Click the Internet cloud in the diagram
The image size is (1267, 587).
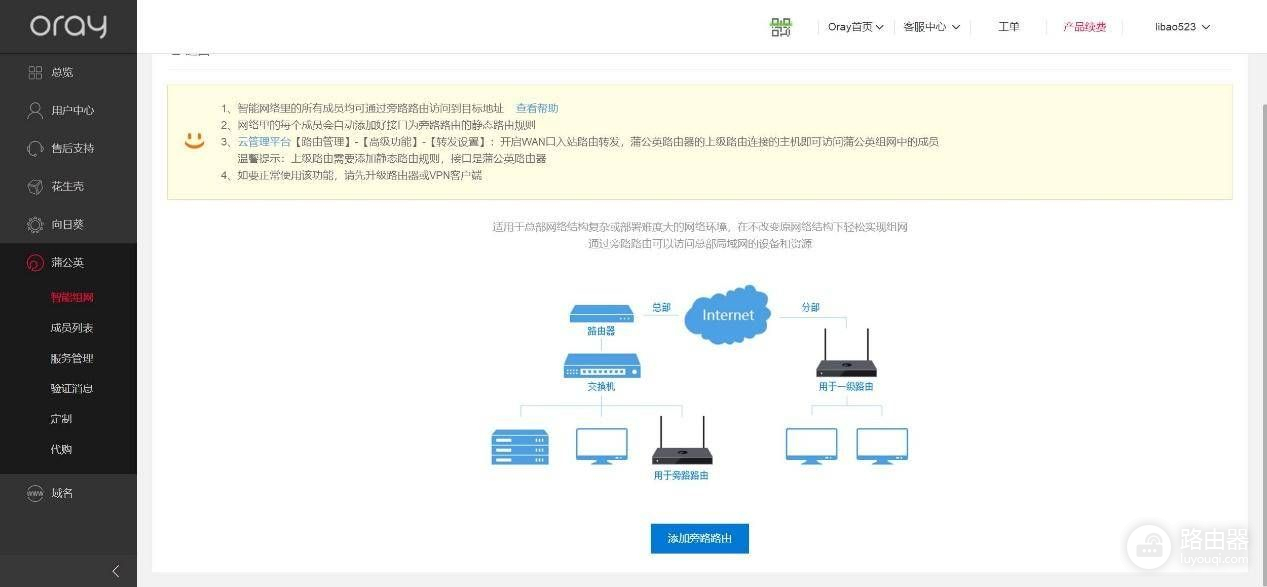(727, 315)
